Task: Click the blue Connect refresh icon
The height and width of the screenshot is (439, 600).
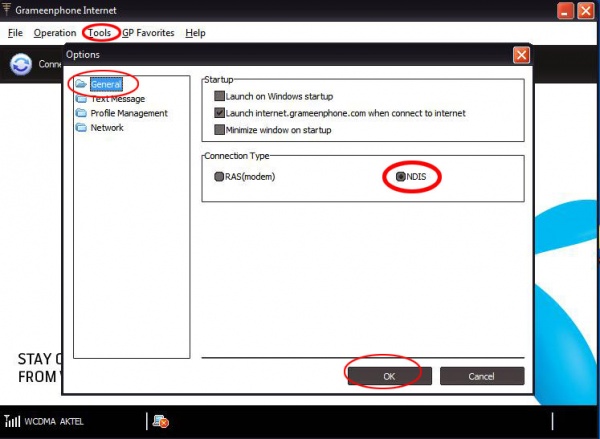Action: point(21,64)
